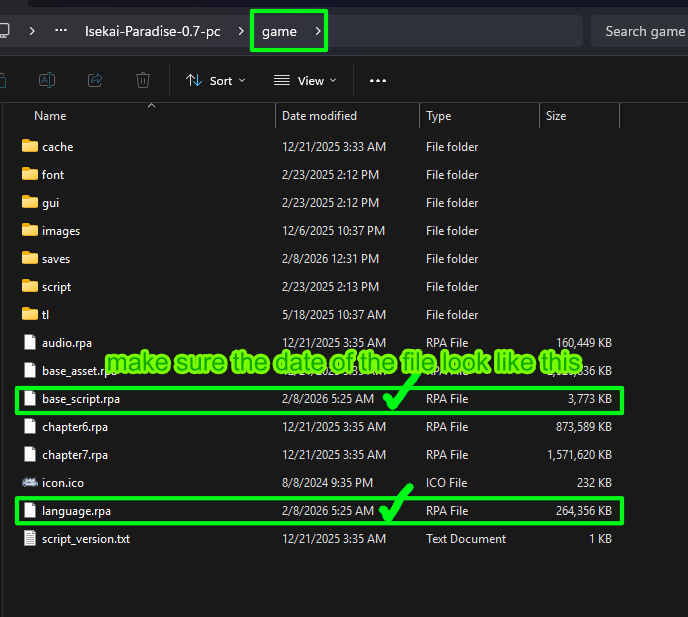Viewport: 688px width, 617px height.
Task: Sort by the Name column header
Action: pos(50,116)
